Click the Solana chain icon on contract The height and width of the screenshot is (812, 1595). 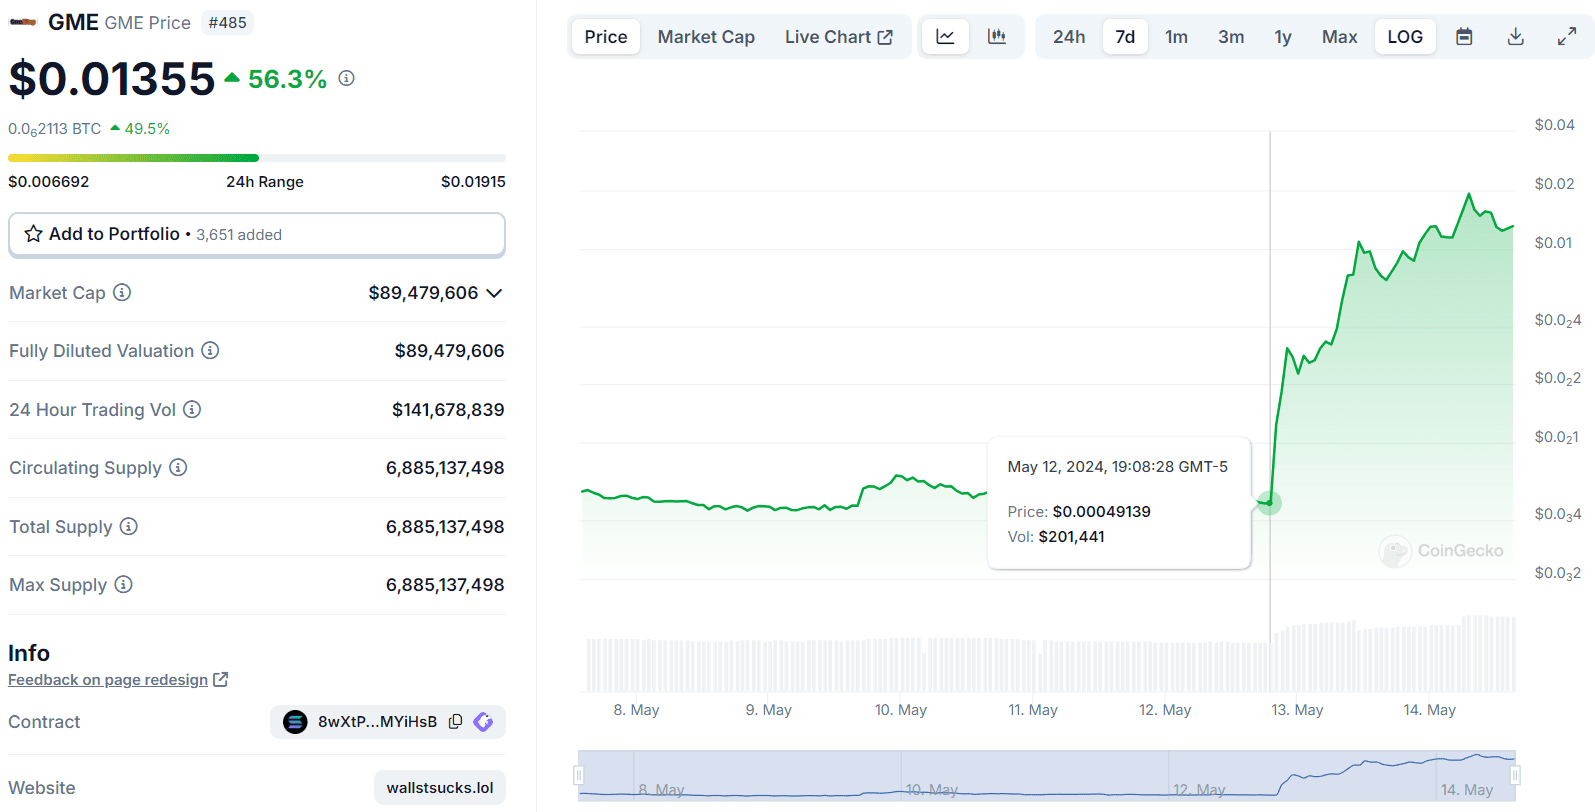(x=295, y=721)
